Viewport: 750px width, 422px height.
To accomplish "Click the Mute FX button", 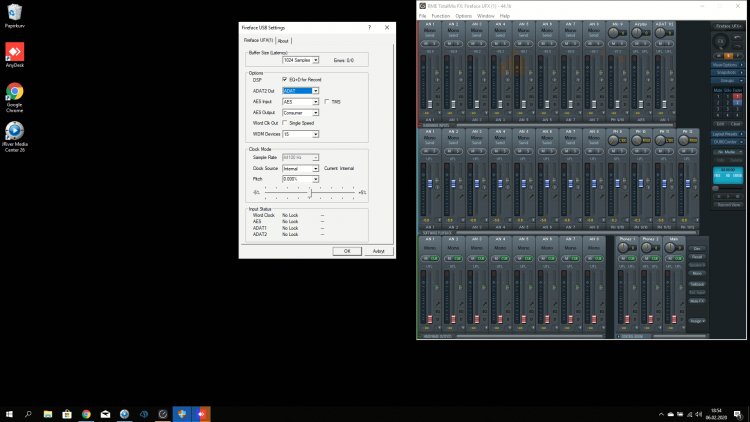I will [697, 301].
